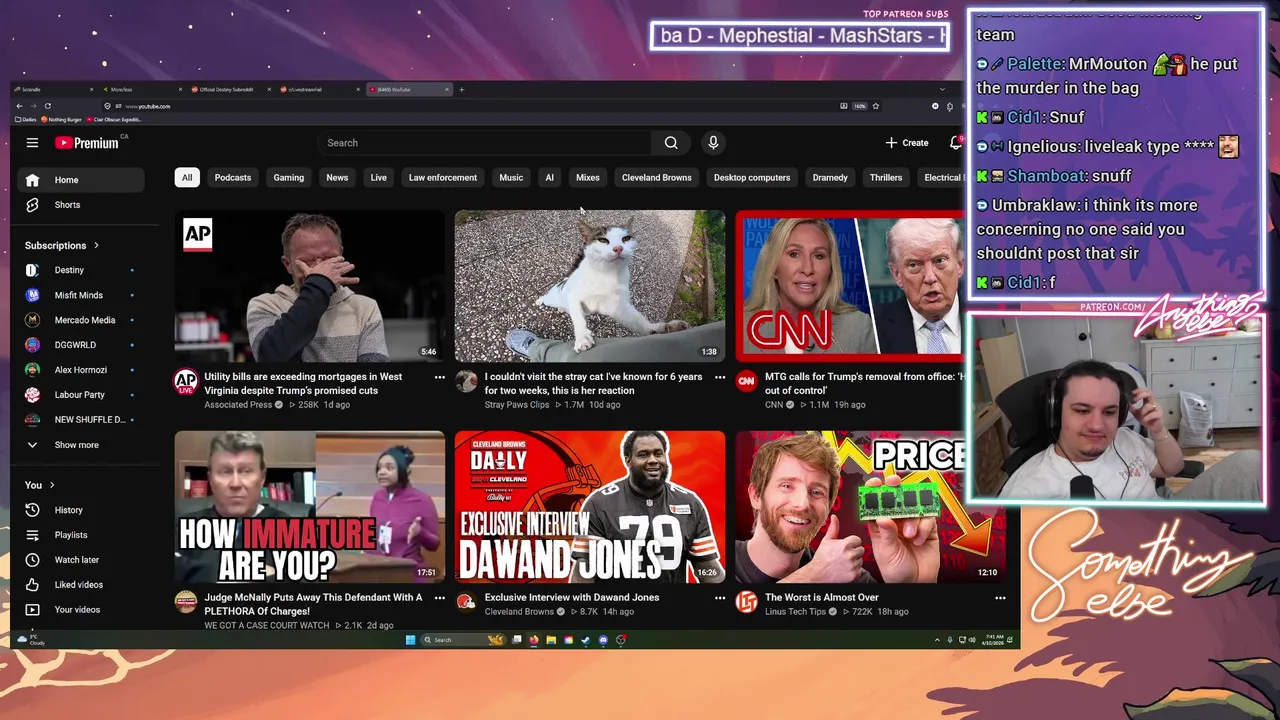Click browser reload button
This screenshot has width=1280, height=720.
(x=47, y=106)
